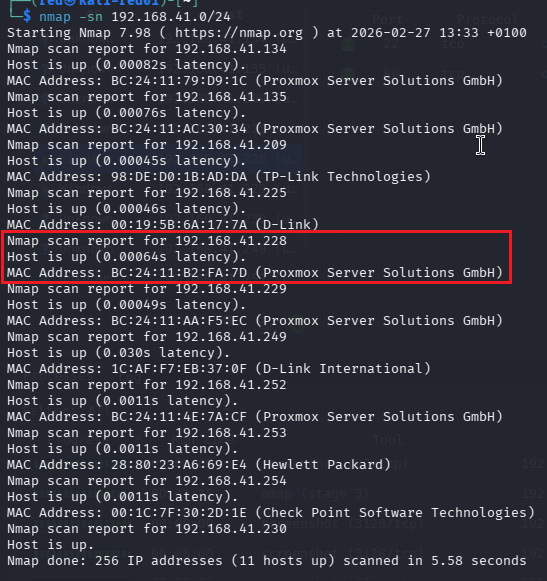Click the IP address 192.168.41.134
The image size is (547, 581).
(x=231, y=49)
